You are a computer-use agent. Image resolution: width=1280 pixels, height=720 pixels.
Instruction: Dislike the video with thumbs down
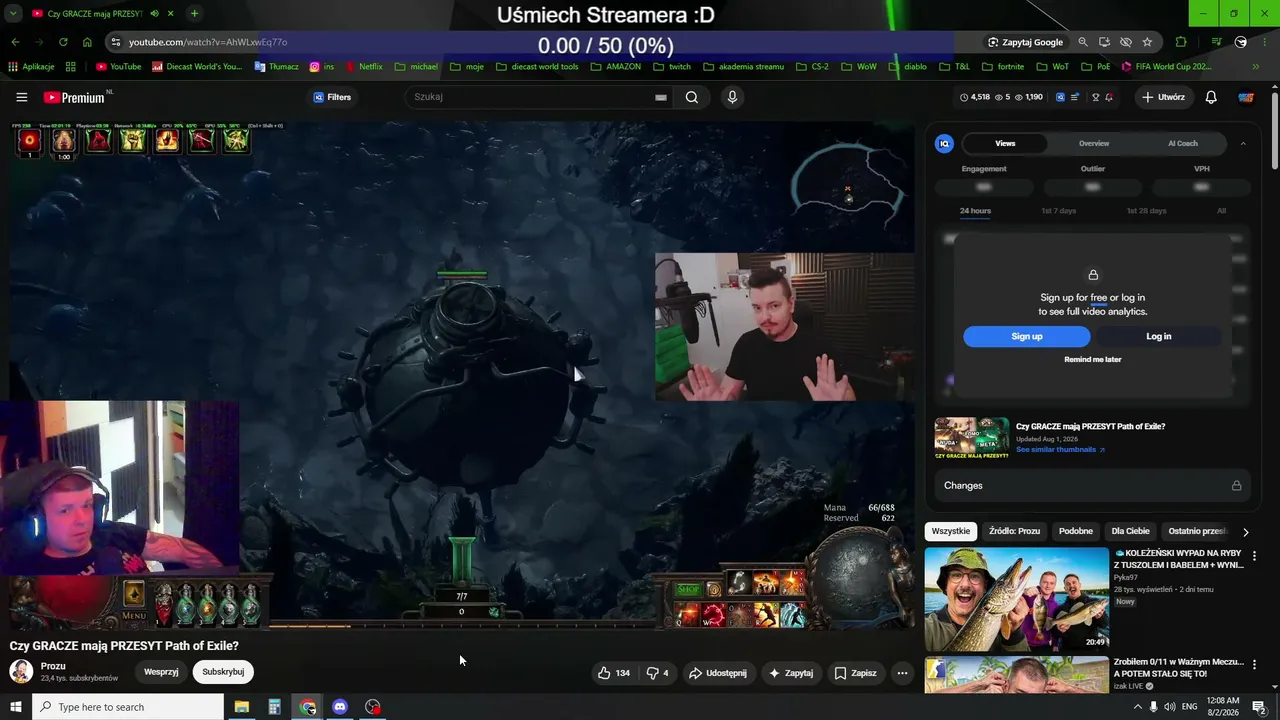657,673
